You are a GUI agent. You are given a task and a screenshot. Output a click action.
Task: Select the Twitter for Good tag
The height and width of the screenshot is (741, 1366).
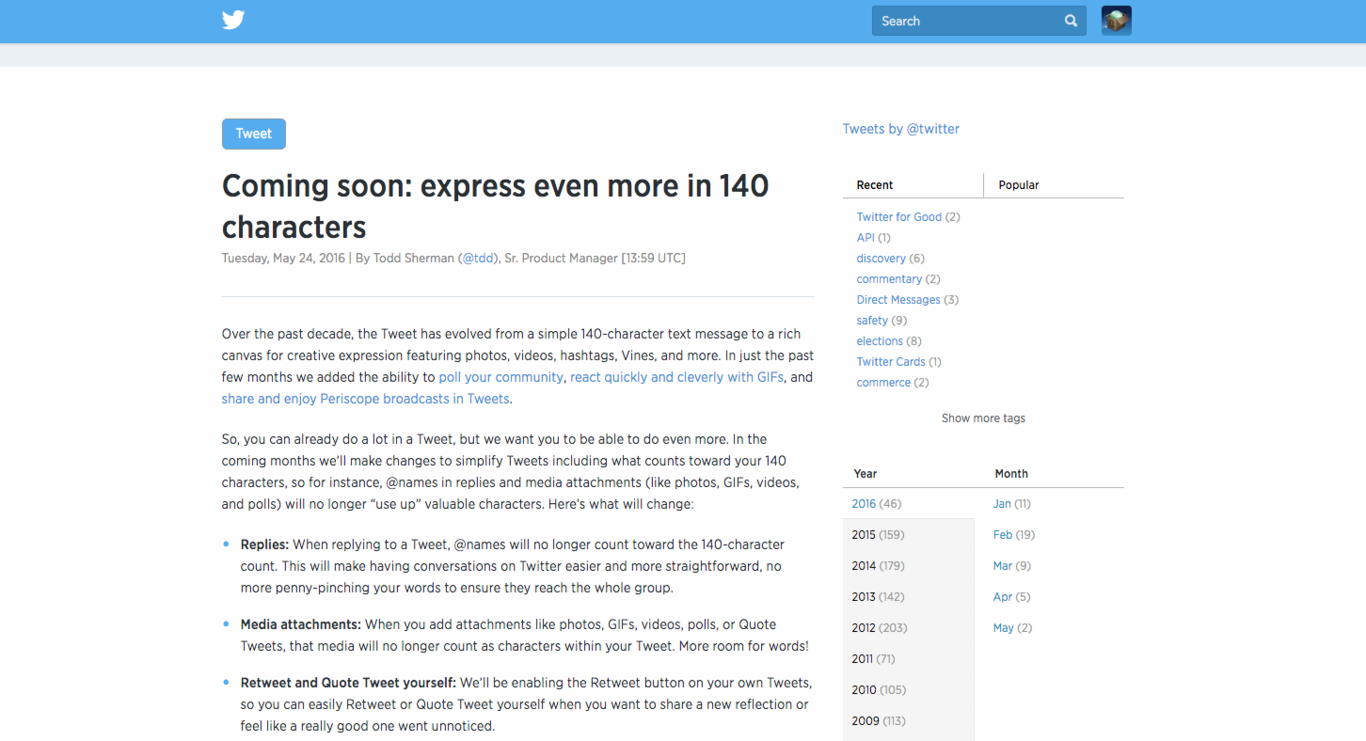[x=899, y=217]
